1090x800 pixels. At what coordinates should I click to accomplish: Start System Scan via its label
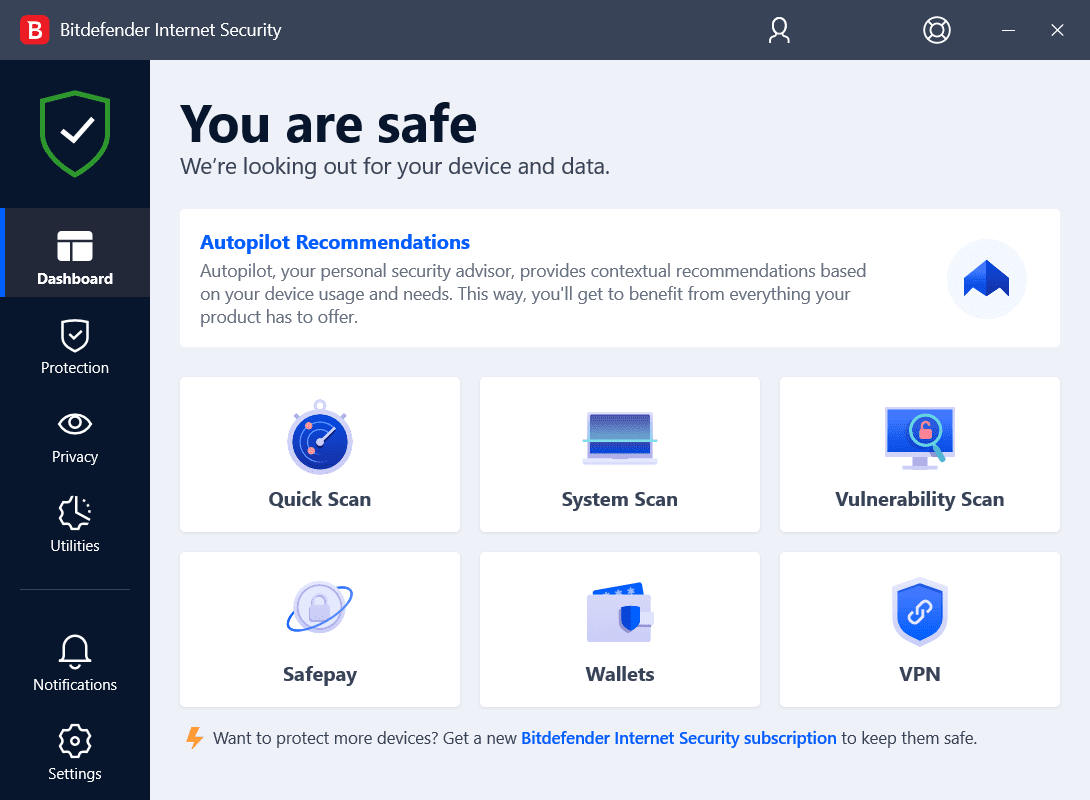pyautogui.click(x=619, y=499)
